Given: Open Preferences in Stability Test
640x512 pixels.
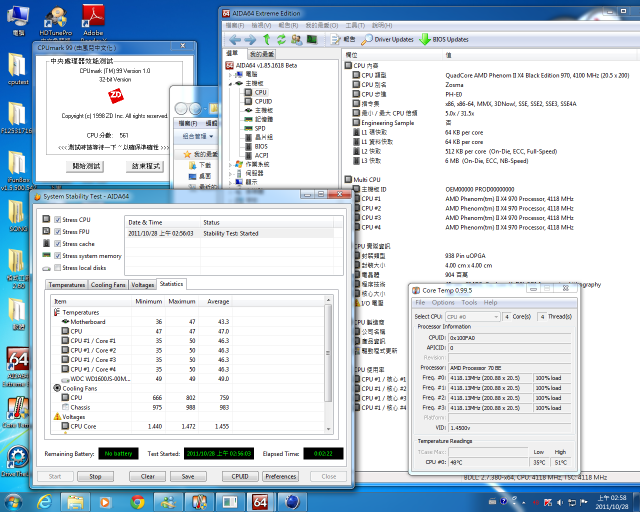Looking at the screenshot, I should (x=281, y=476).
